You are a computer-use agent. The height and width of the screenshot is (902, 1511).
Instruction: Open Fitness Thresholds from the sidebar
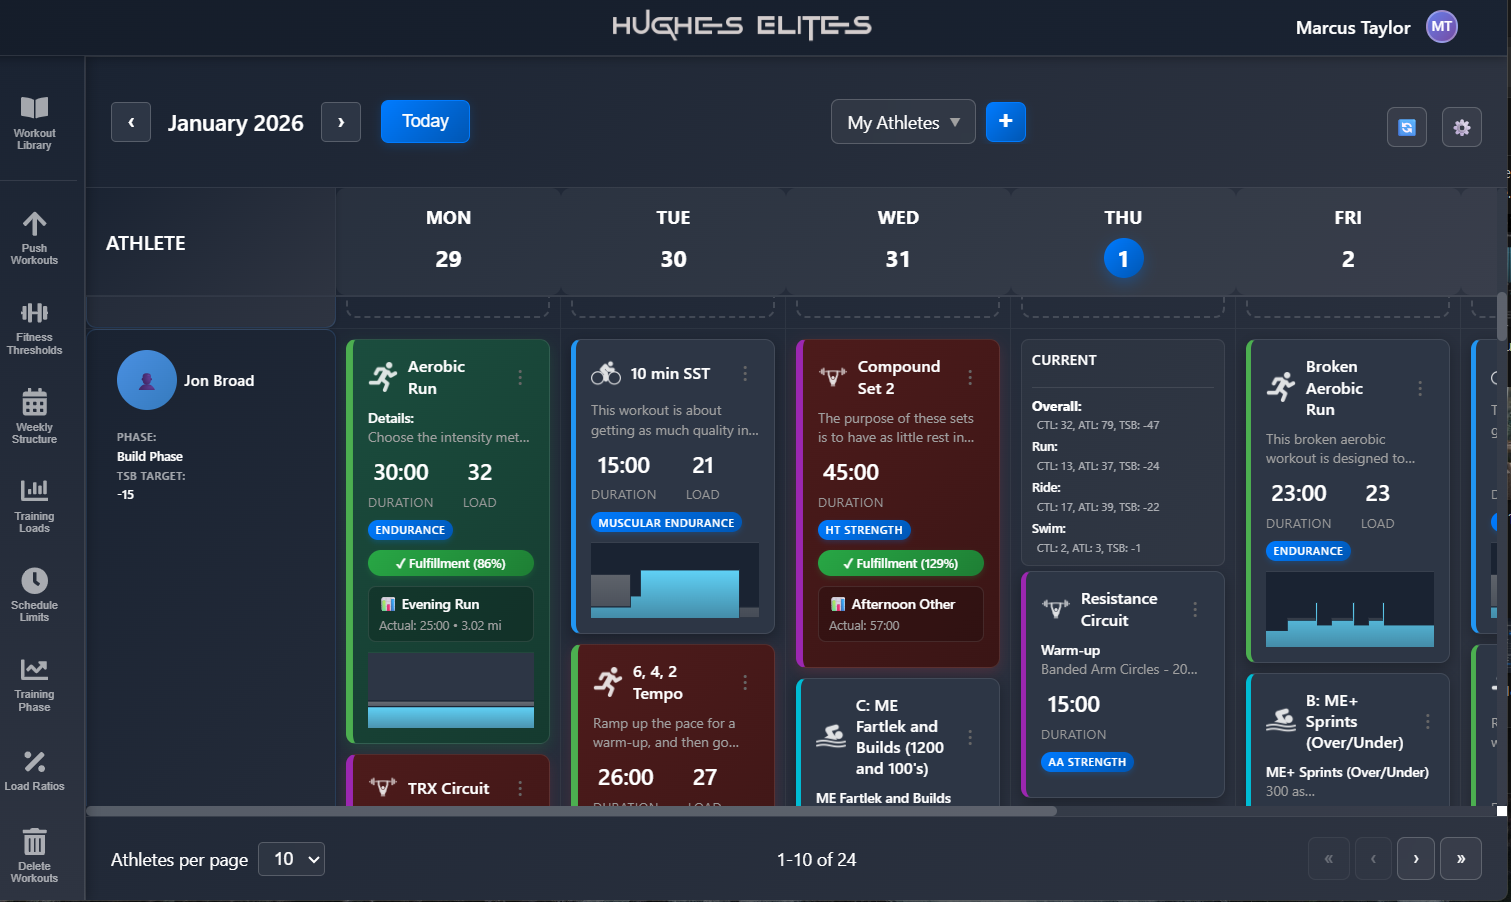tap(35, 328)
